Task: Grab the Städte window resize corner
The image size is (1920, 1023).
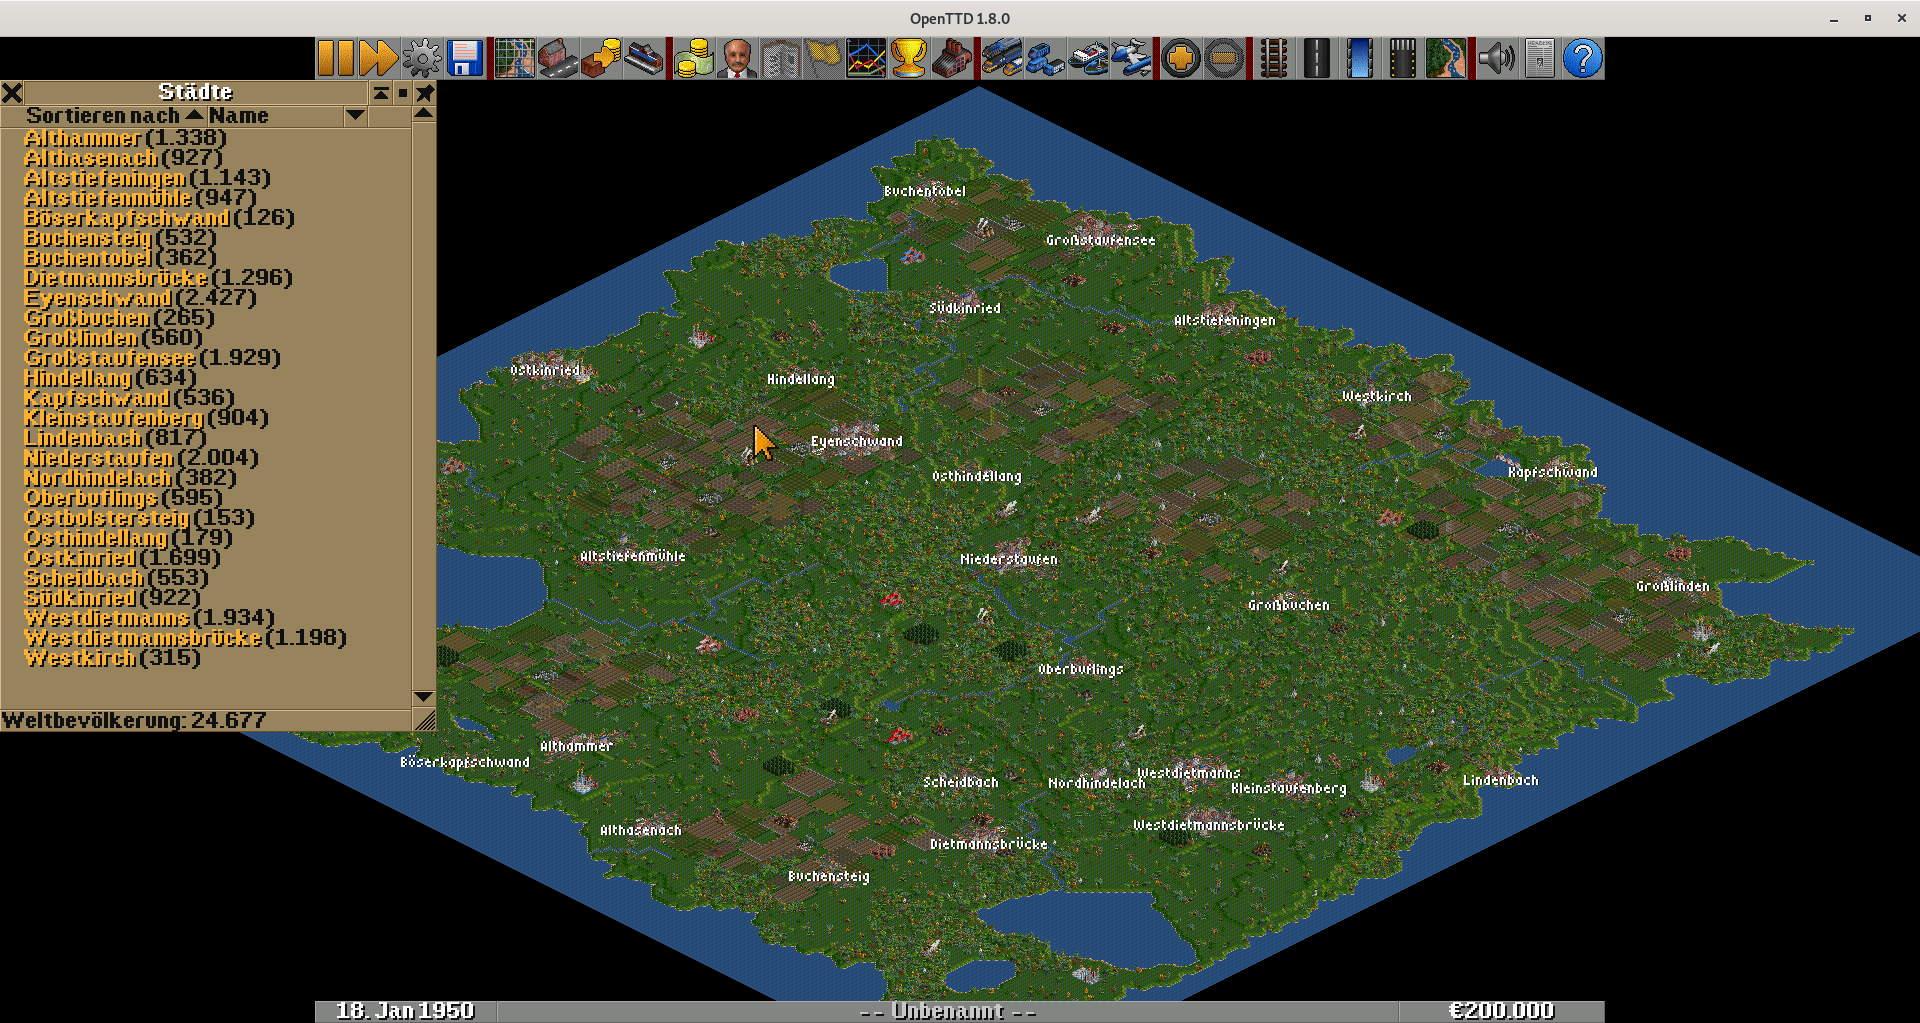Action: (424, 720)
